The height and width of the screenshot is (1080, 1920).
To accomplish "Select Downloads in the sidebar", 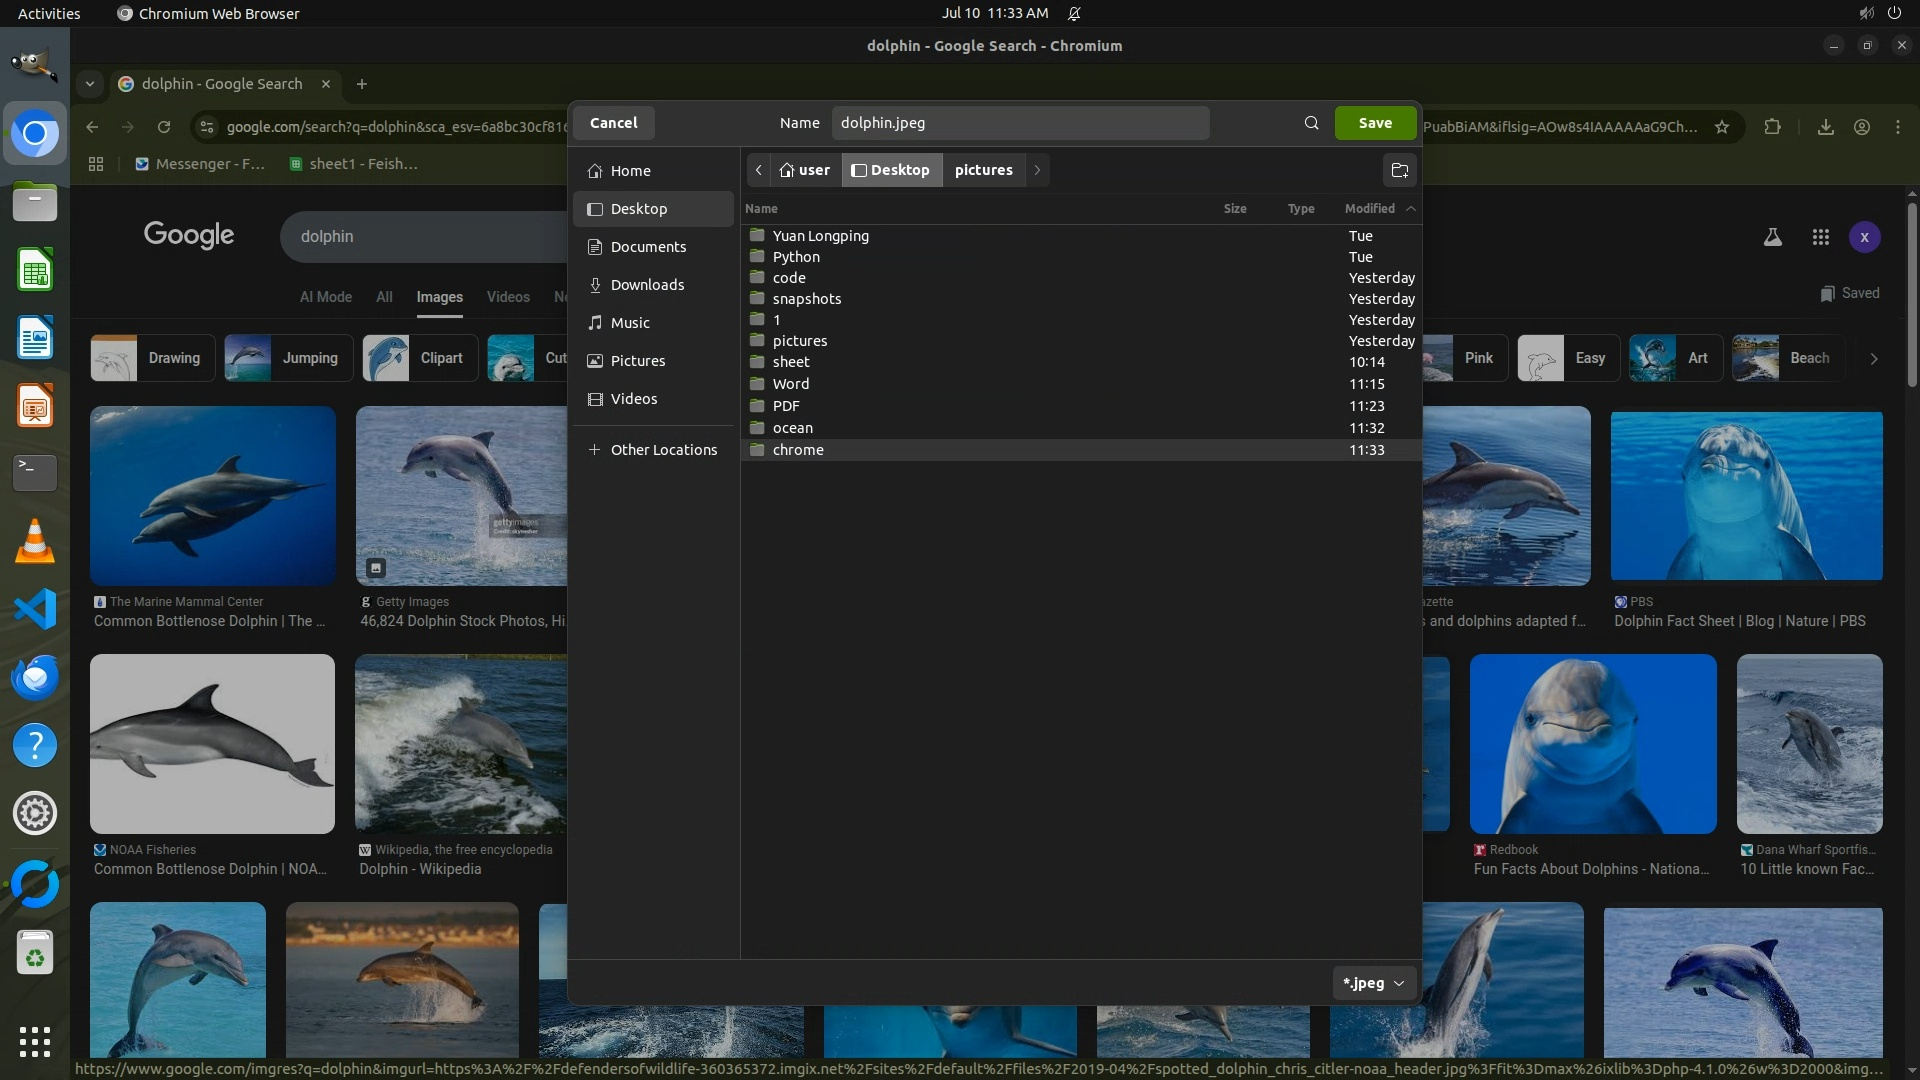I will click(647, 285).
